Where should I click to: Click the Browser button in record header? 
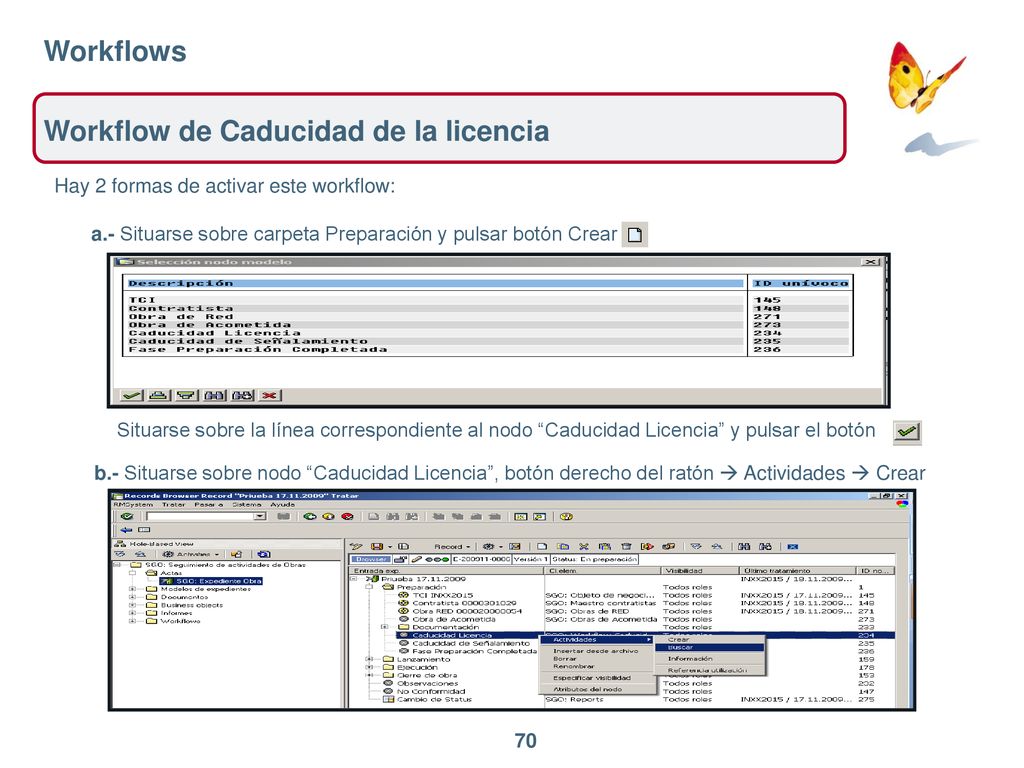pyautogui.click(x=371, y=559)
